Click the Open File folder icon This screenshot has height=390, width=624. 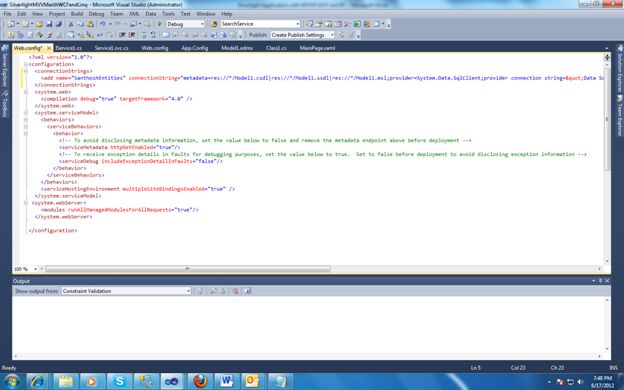point(39,24)
